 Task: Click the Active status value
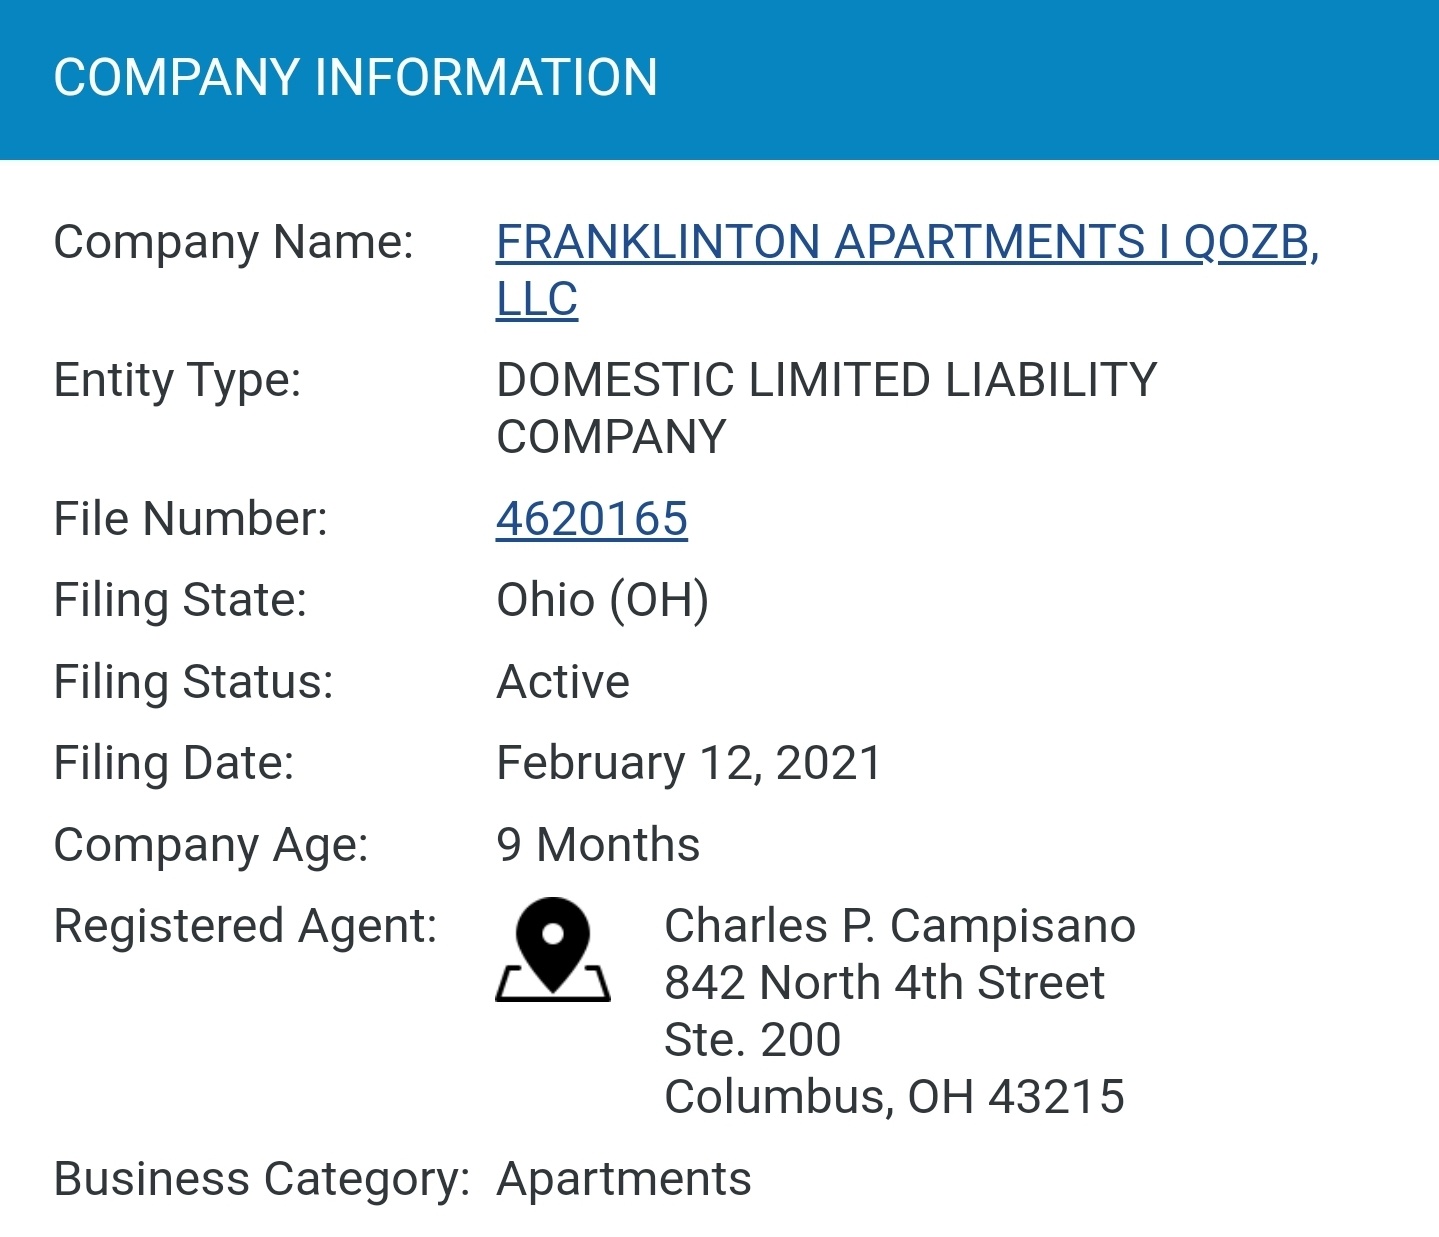tap(563, 682)
